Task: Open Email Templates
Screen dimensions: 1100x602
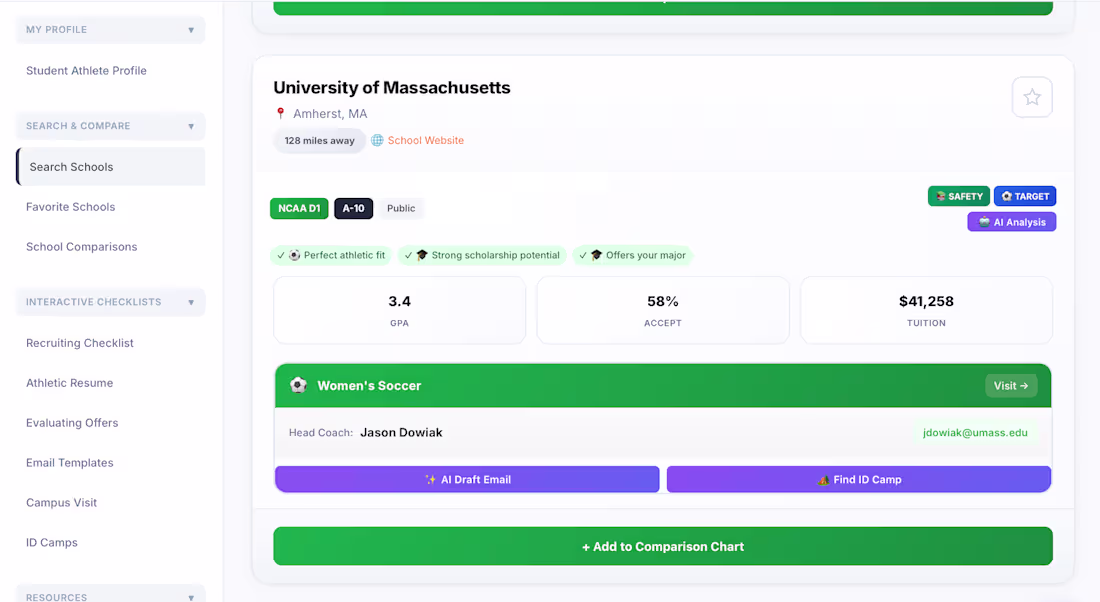Action: click(69, 463)
